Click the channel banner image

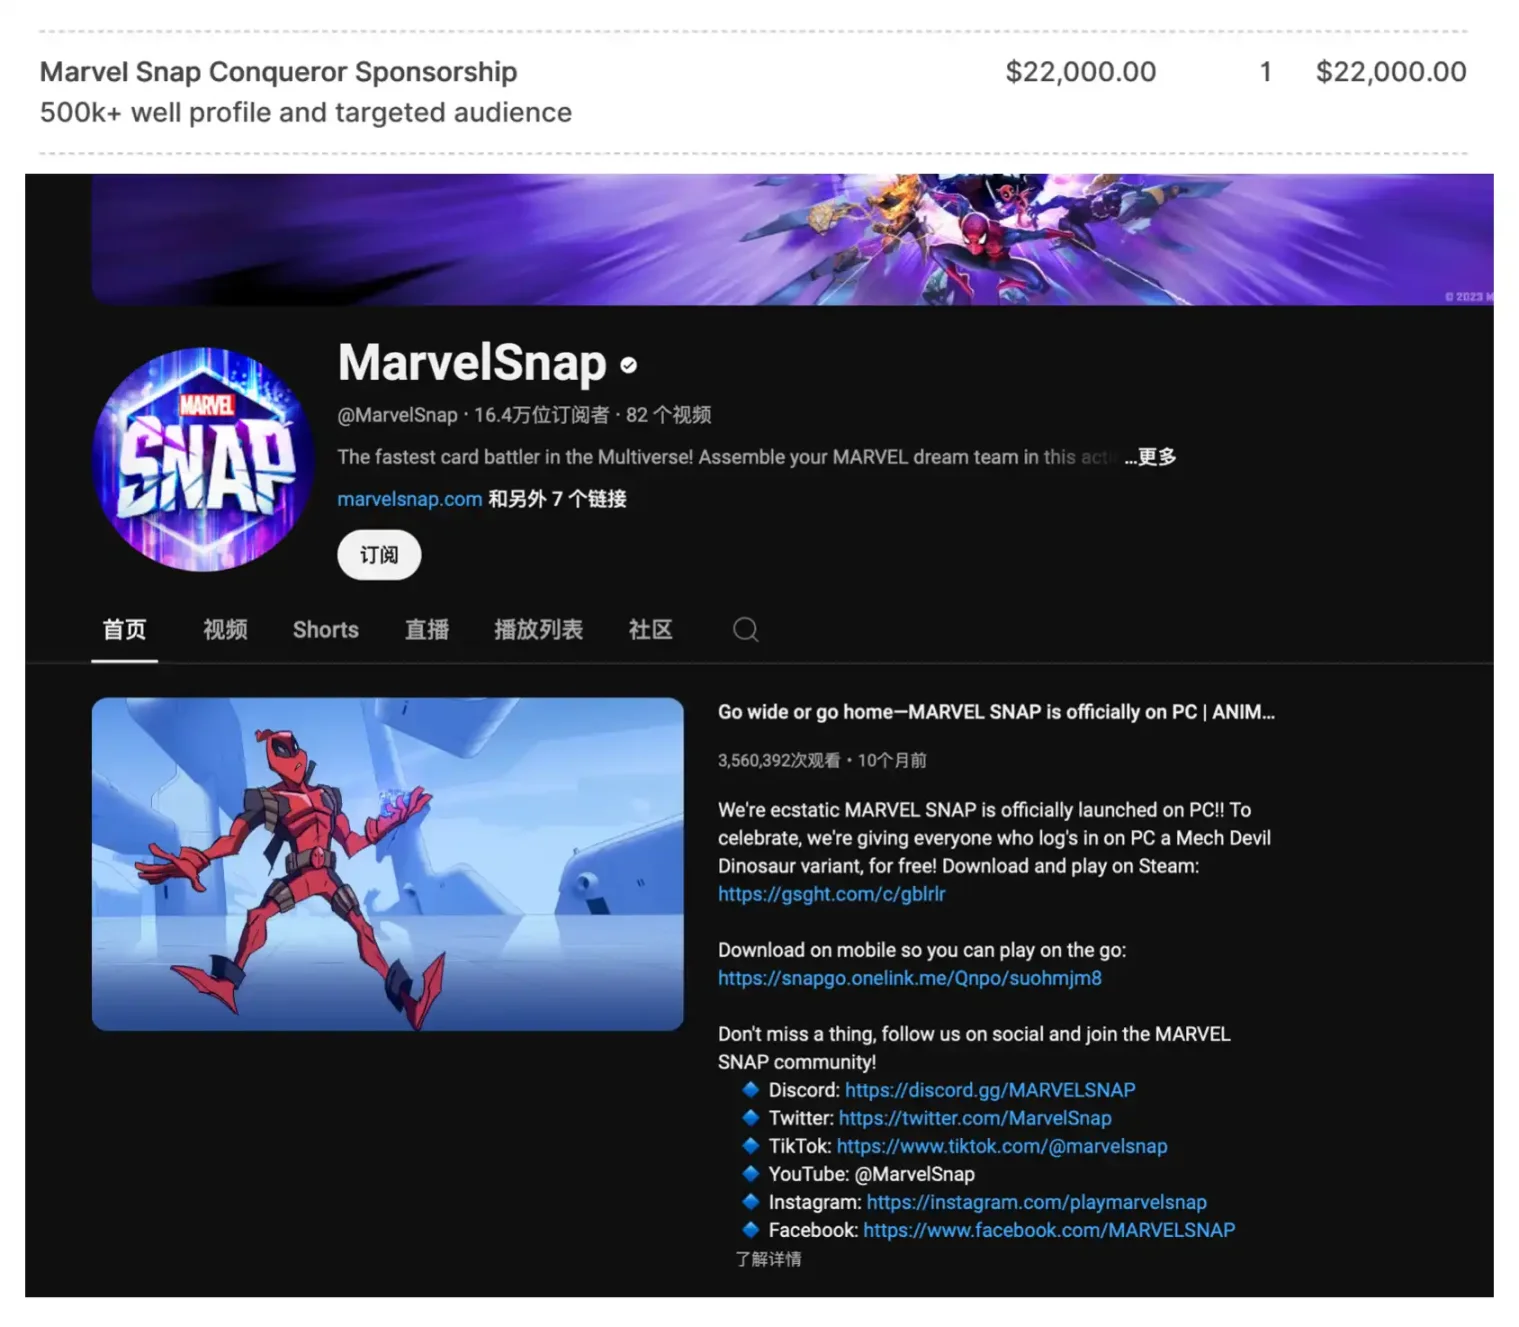792,240
